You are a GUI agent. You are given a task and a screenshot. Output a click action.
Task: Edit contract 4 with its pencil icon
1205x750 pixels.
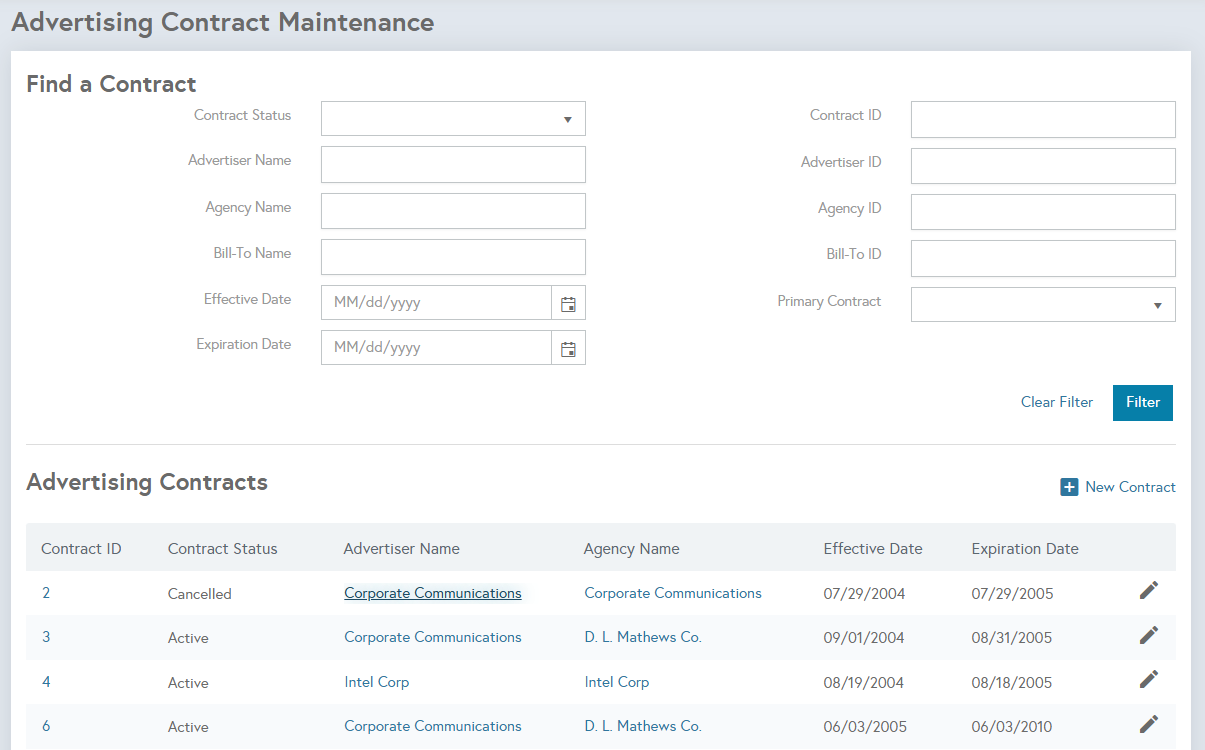coord(1149,679)
